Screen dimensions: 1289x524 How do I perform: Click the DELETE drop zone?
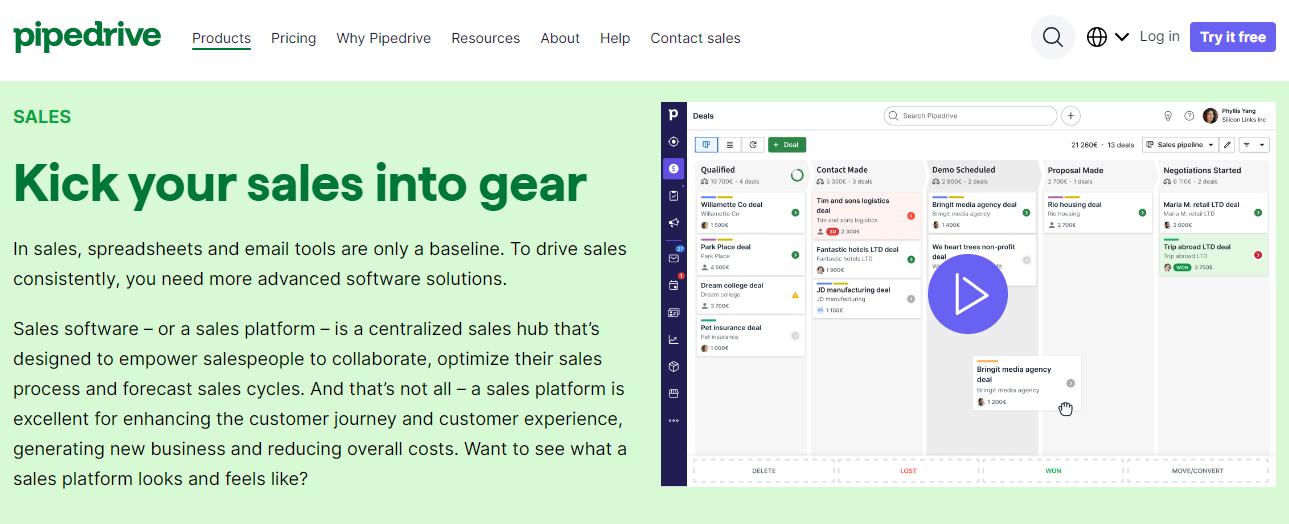pos(763,470)
